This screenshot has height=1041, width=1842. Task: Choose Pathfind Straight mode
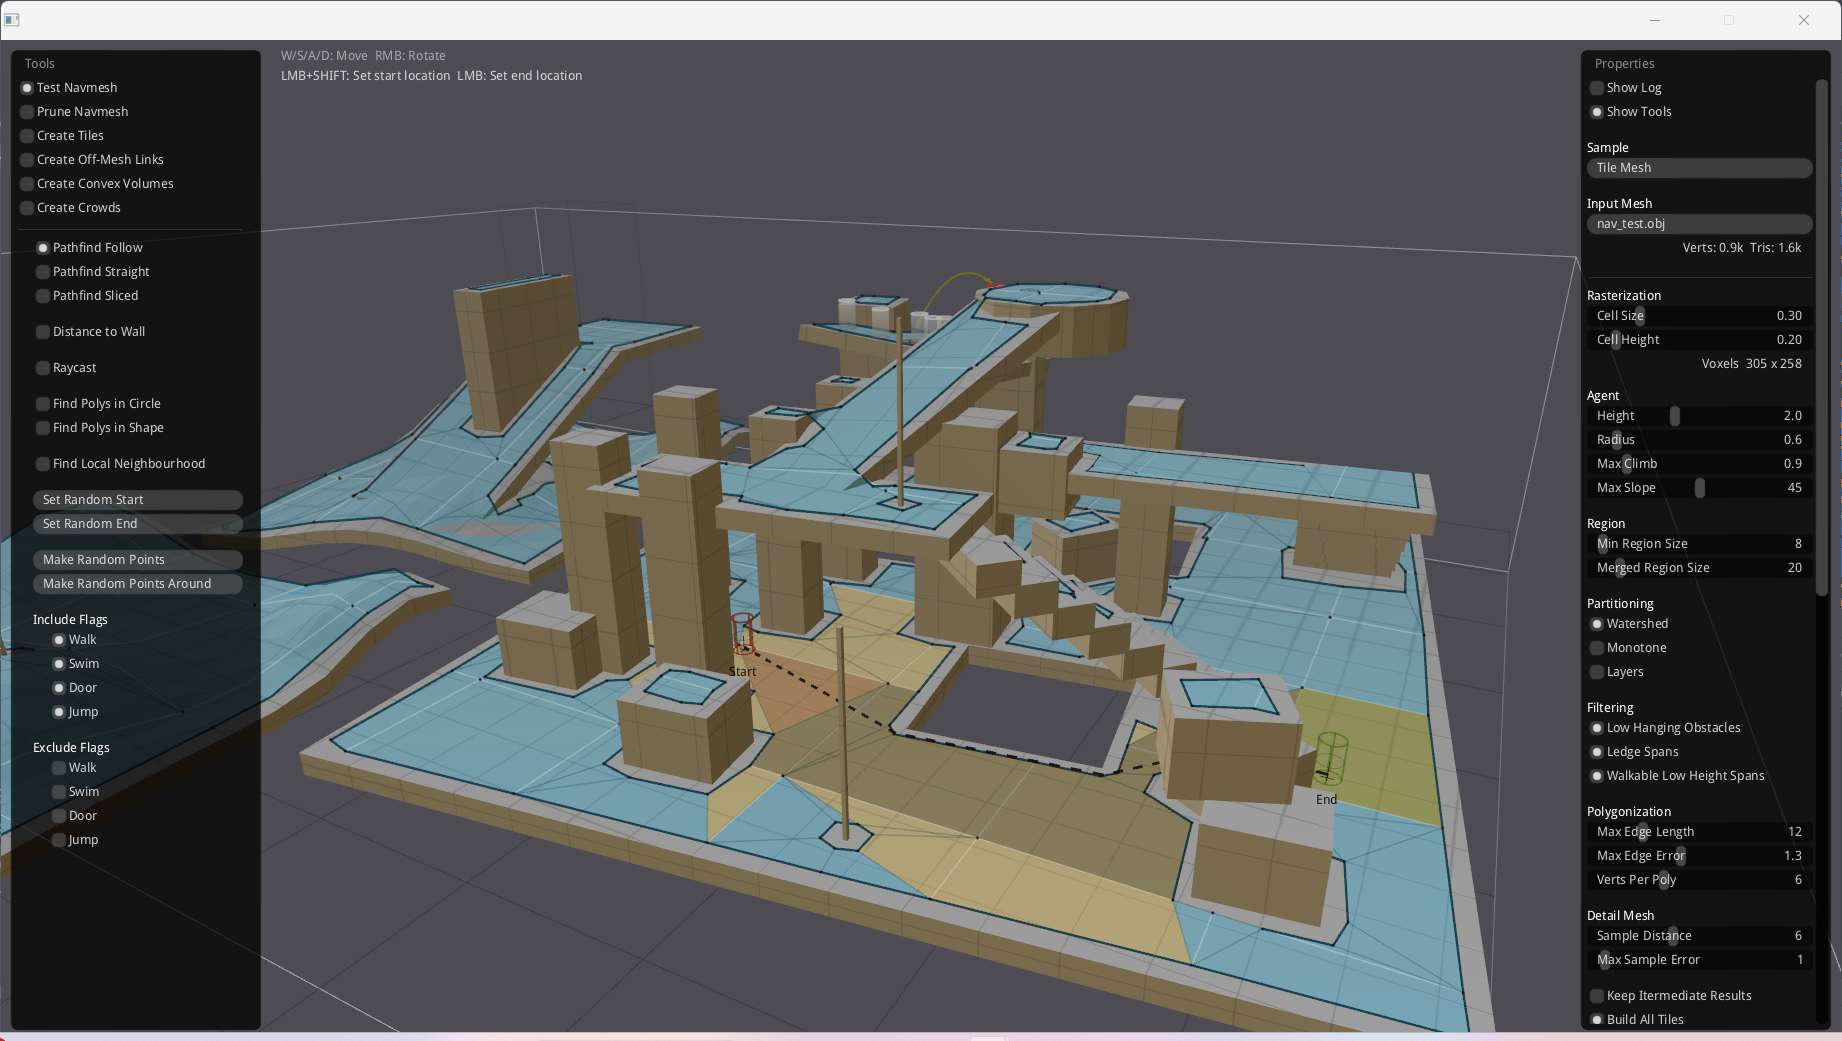point(93,272)
